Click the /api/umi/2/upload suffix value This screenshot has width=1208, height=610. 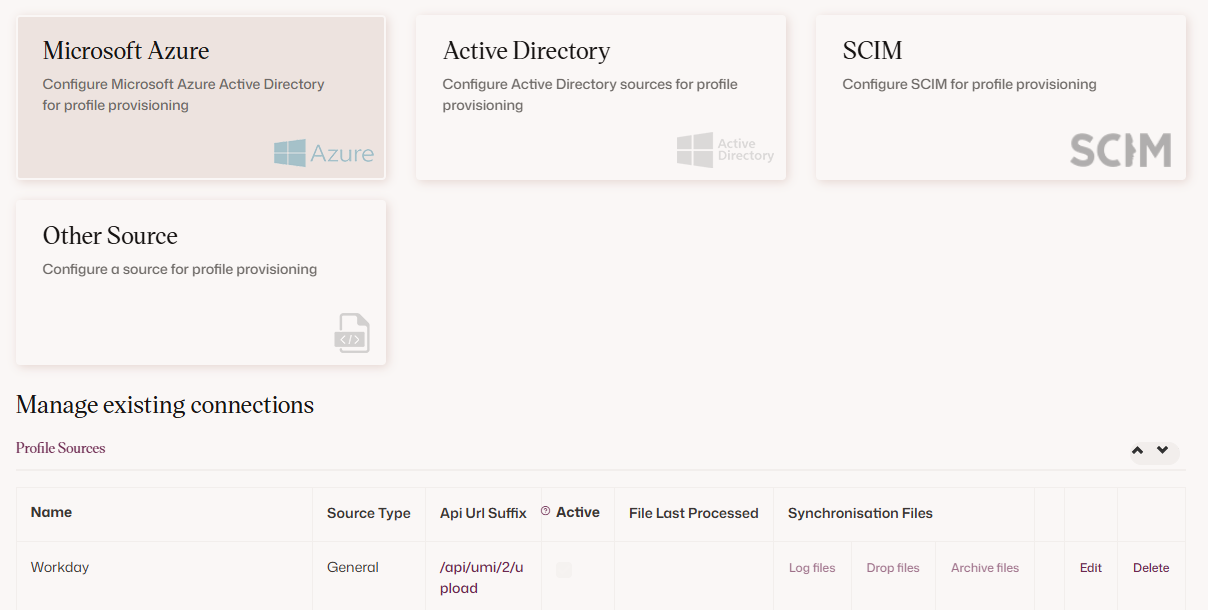coord(481,578)
